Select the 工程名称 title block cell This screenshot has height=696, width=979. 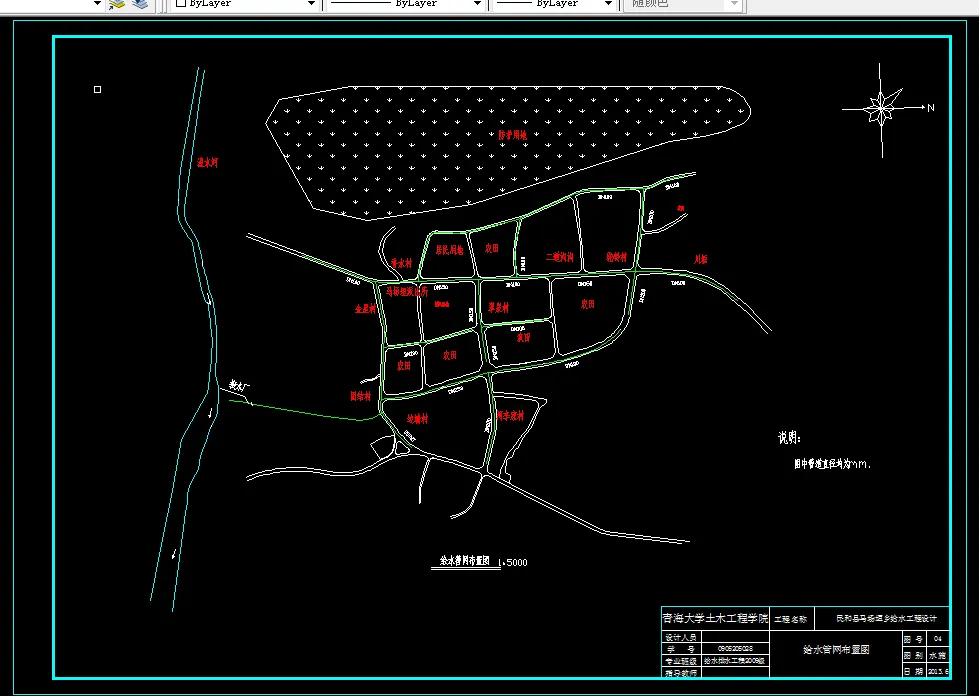tap(790, 619)
